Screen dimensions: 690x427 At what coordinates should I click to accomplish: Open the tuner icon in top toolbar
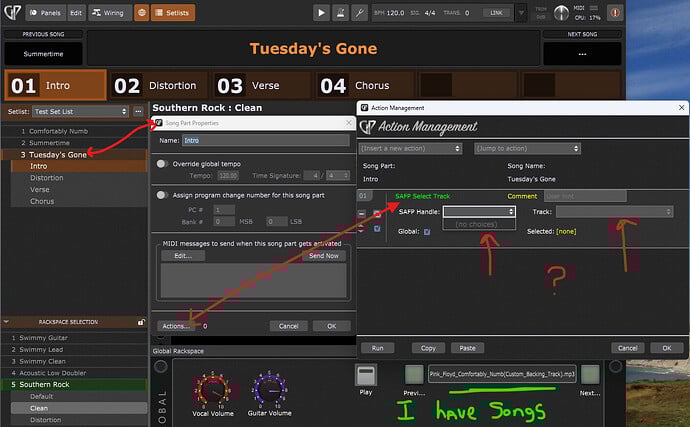tap(359, 13)
